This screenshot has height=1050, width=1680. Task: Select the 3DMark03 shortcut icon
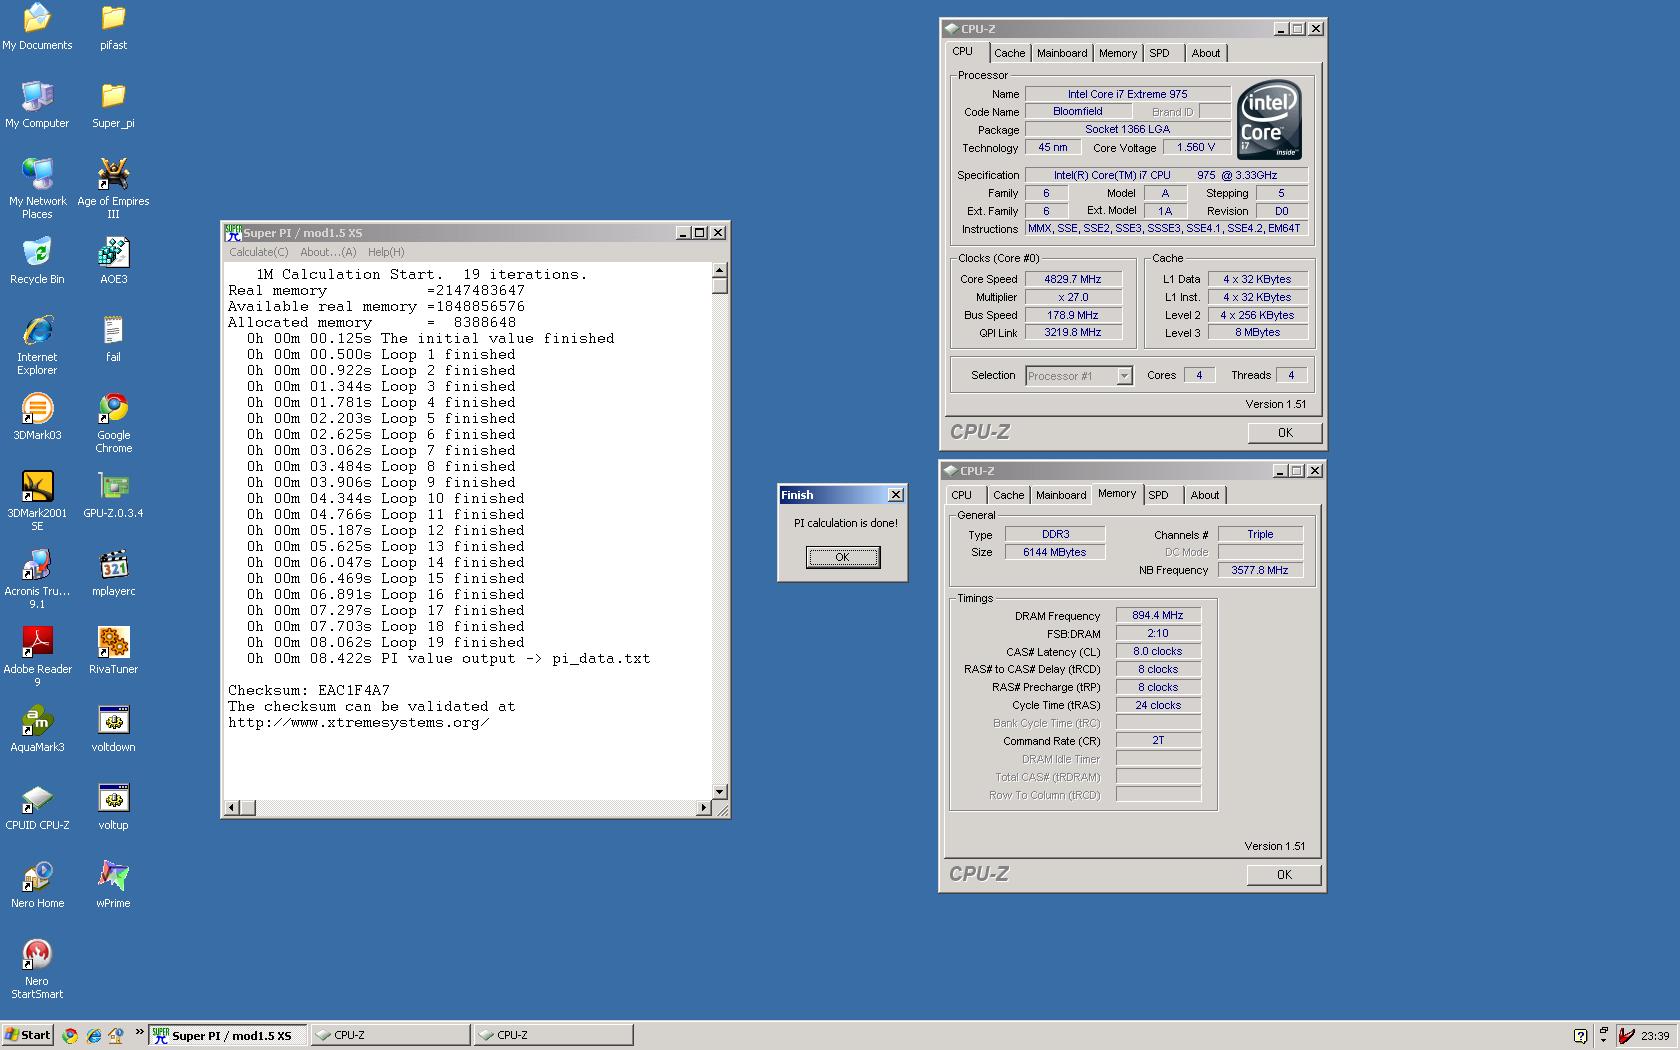(37, 417)
